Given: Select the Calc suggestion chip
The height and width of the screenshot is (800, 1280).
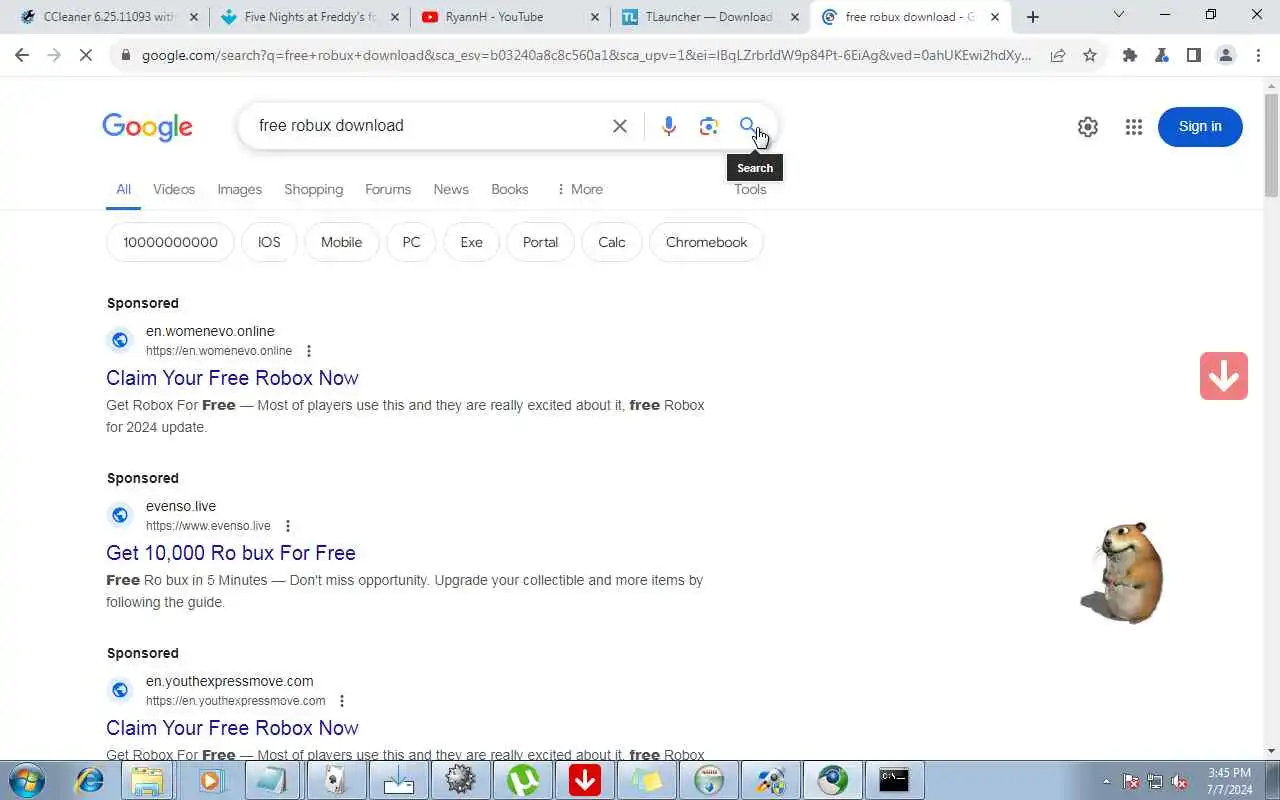Looking at the screenshot, I should click(x=612, y=242).
